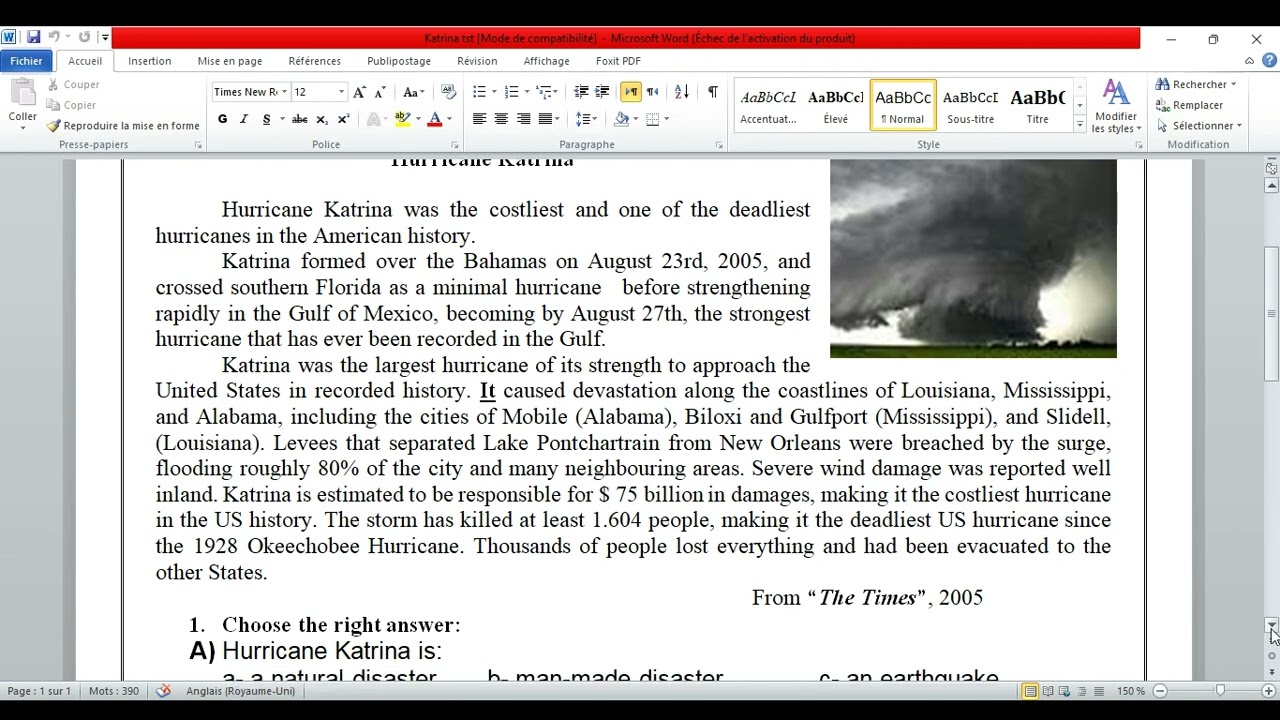Open the font size dropdown

point(341,92)
